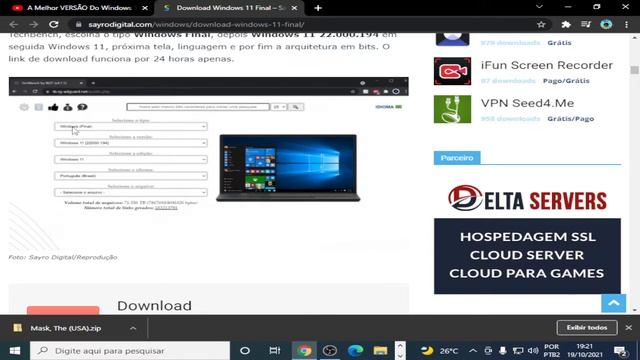Click page vertical scrollbar thumb
This screenshot has width=640, height=360.
pyautogui.click(x=634, y=70)
